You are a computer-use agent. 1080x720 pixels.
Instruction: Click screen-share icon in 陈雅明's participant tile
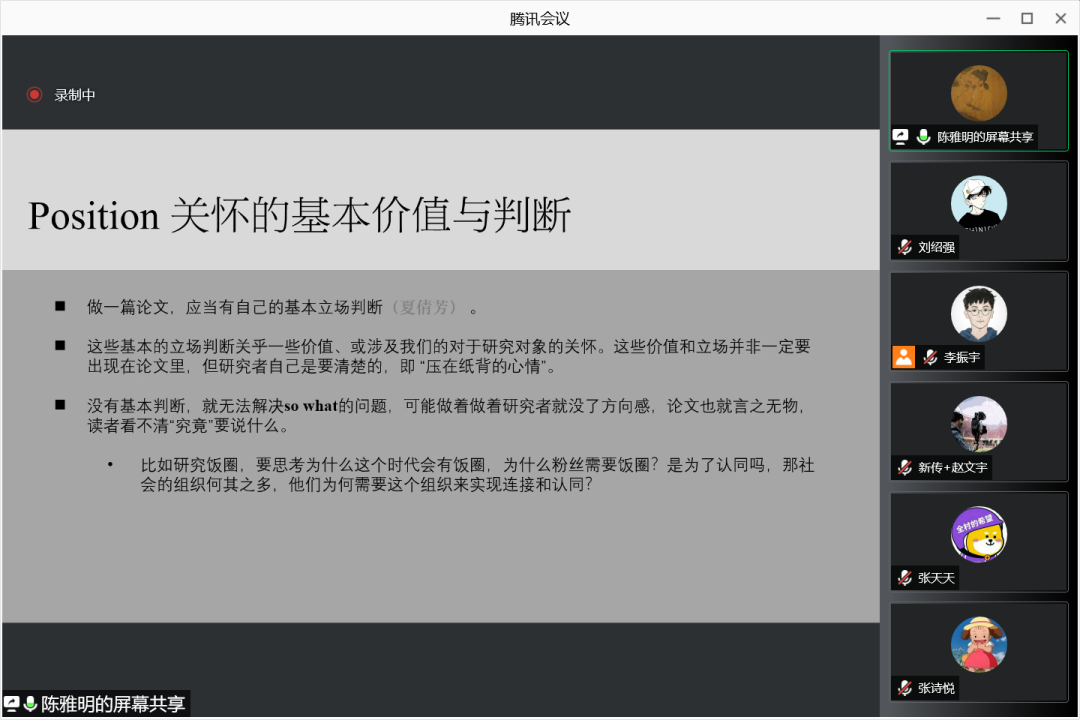point(901,137)
